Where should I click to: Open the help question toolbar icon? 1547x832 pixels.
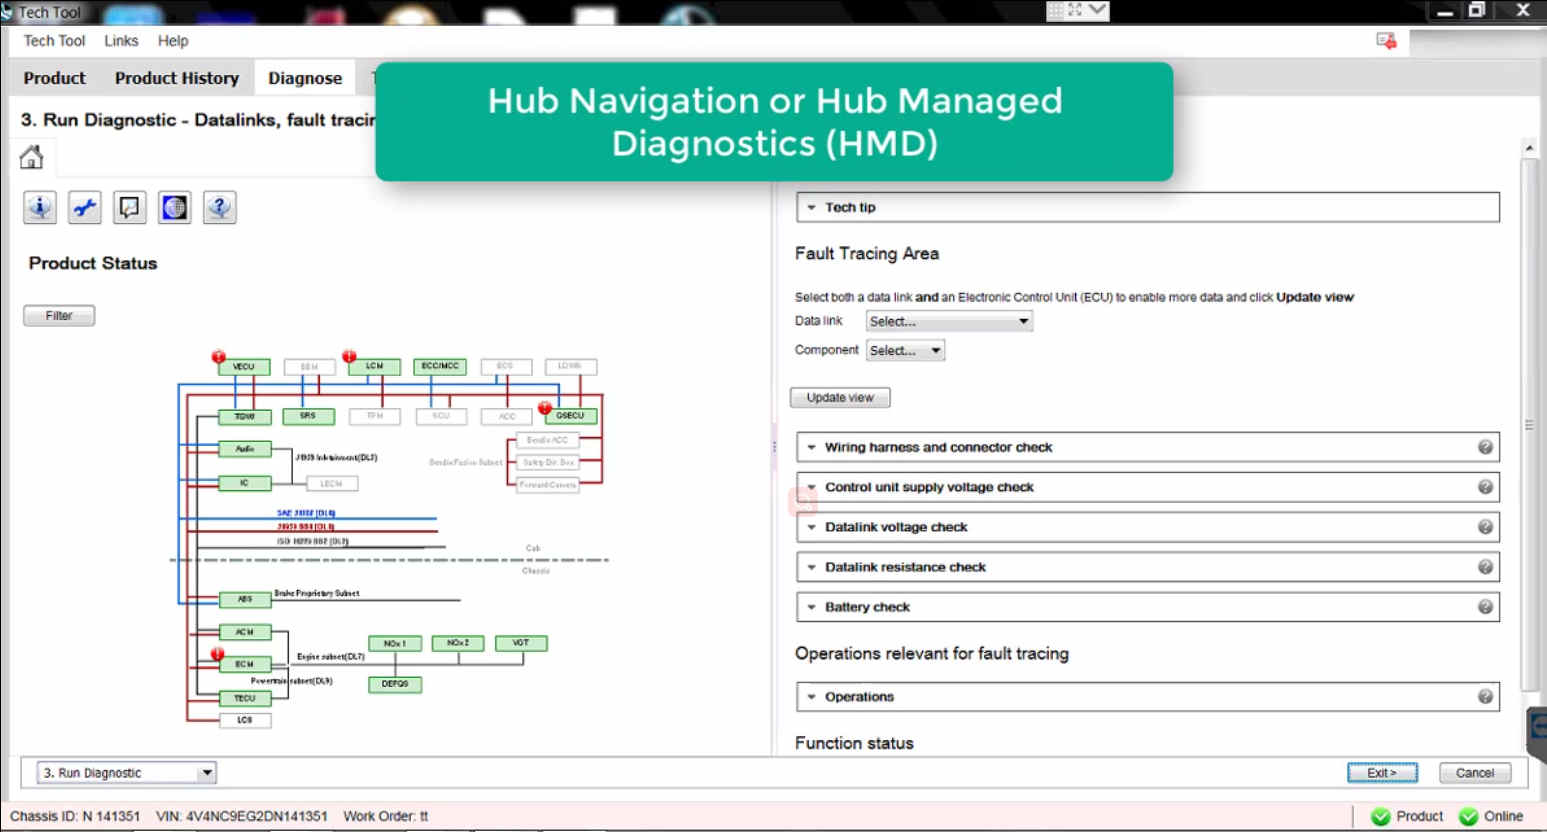(219, 208)
